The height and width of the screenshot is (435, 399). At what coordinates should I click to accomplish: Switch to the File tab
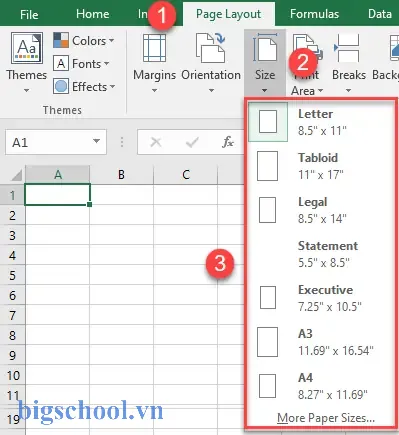click(29, 14)
